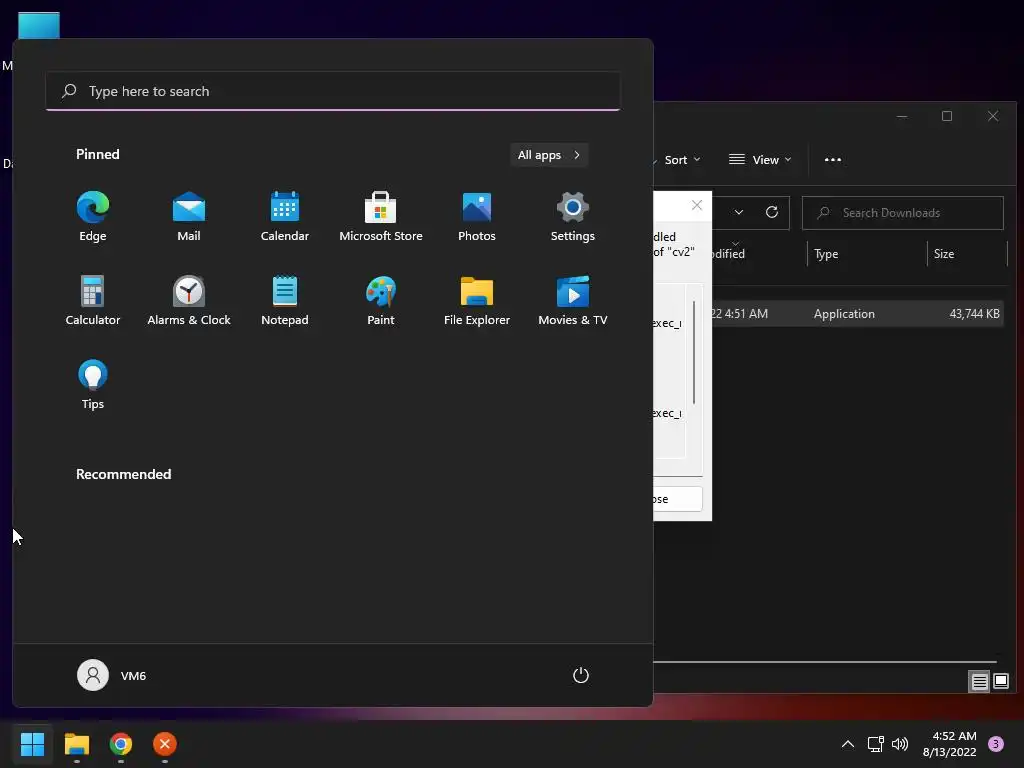Show All apps list
This screenshot has height=768, width=1024.
click(549, 155)
